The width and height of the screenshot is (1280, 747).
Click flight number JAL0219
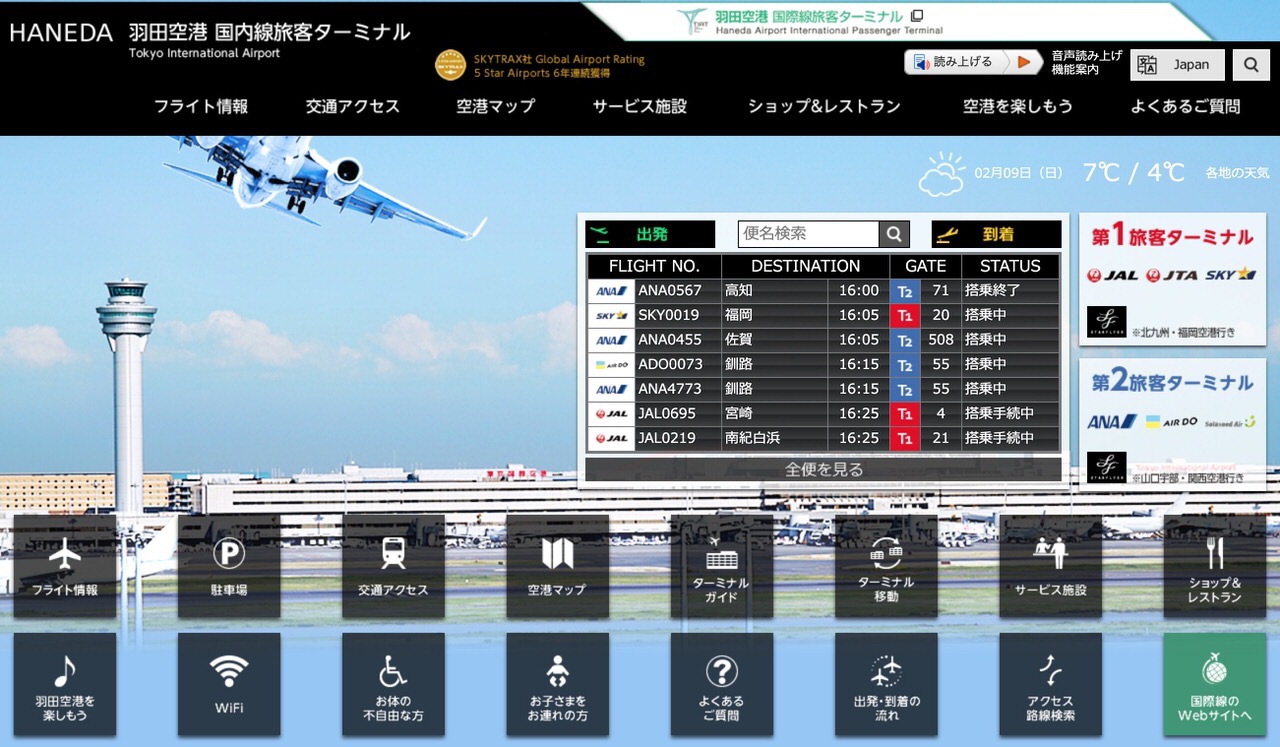click(x=667, y=438)
